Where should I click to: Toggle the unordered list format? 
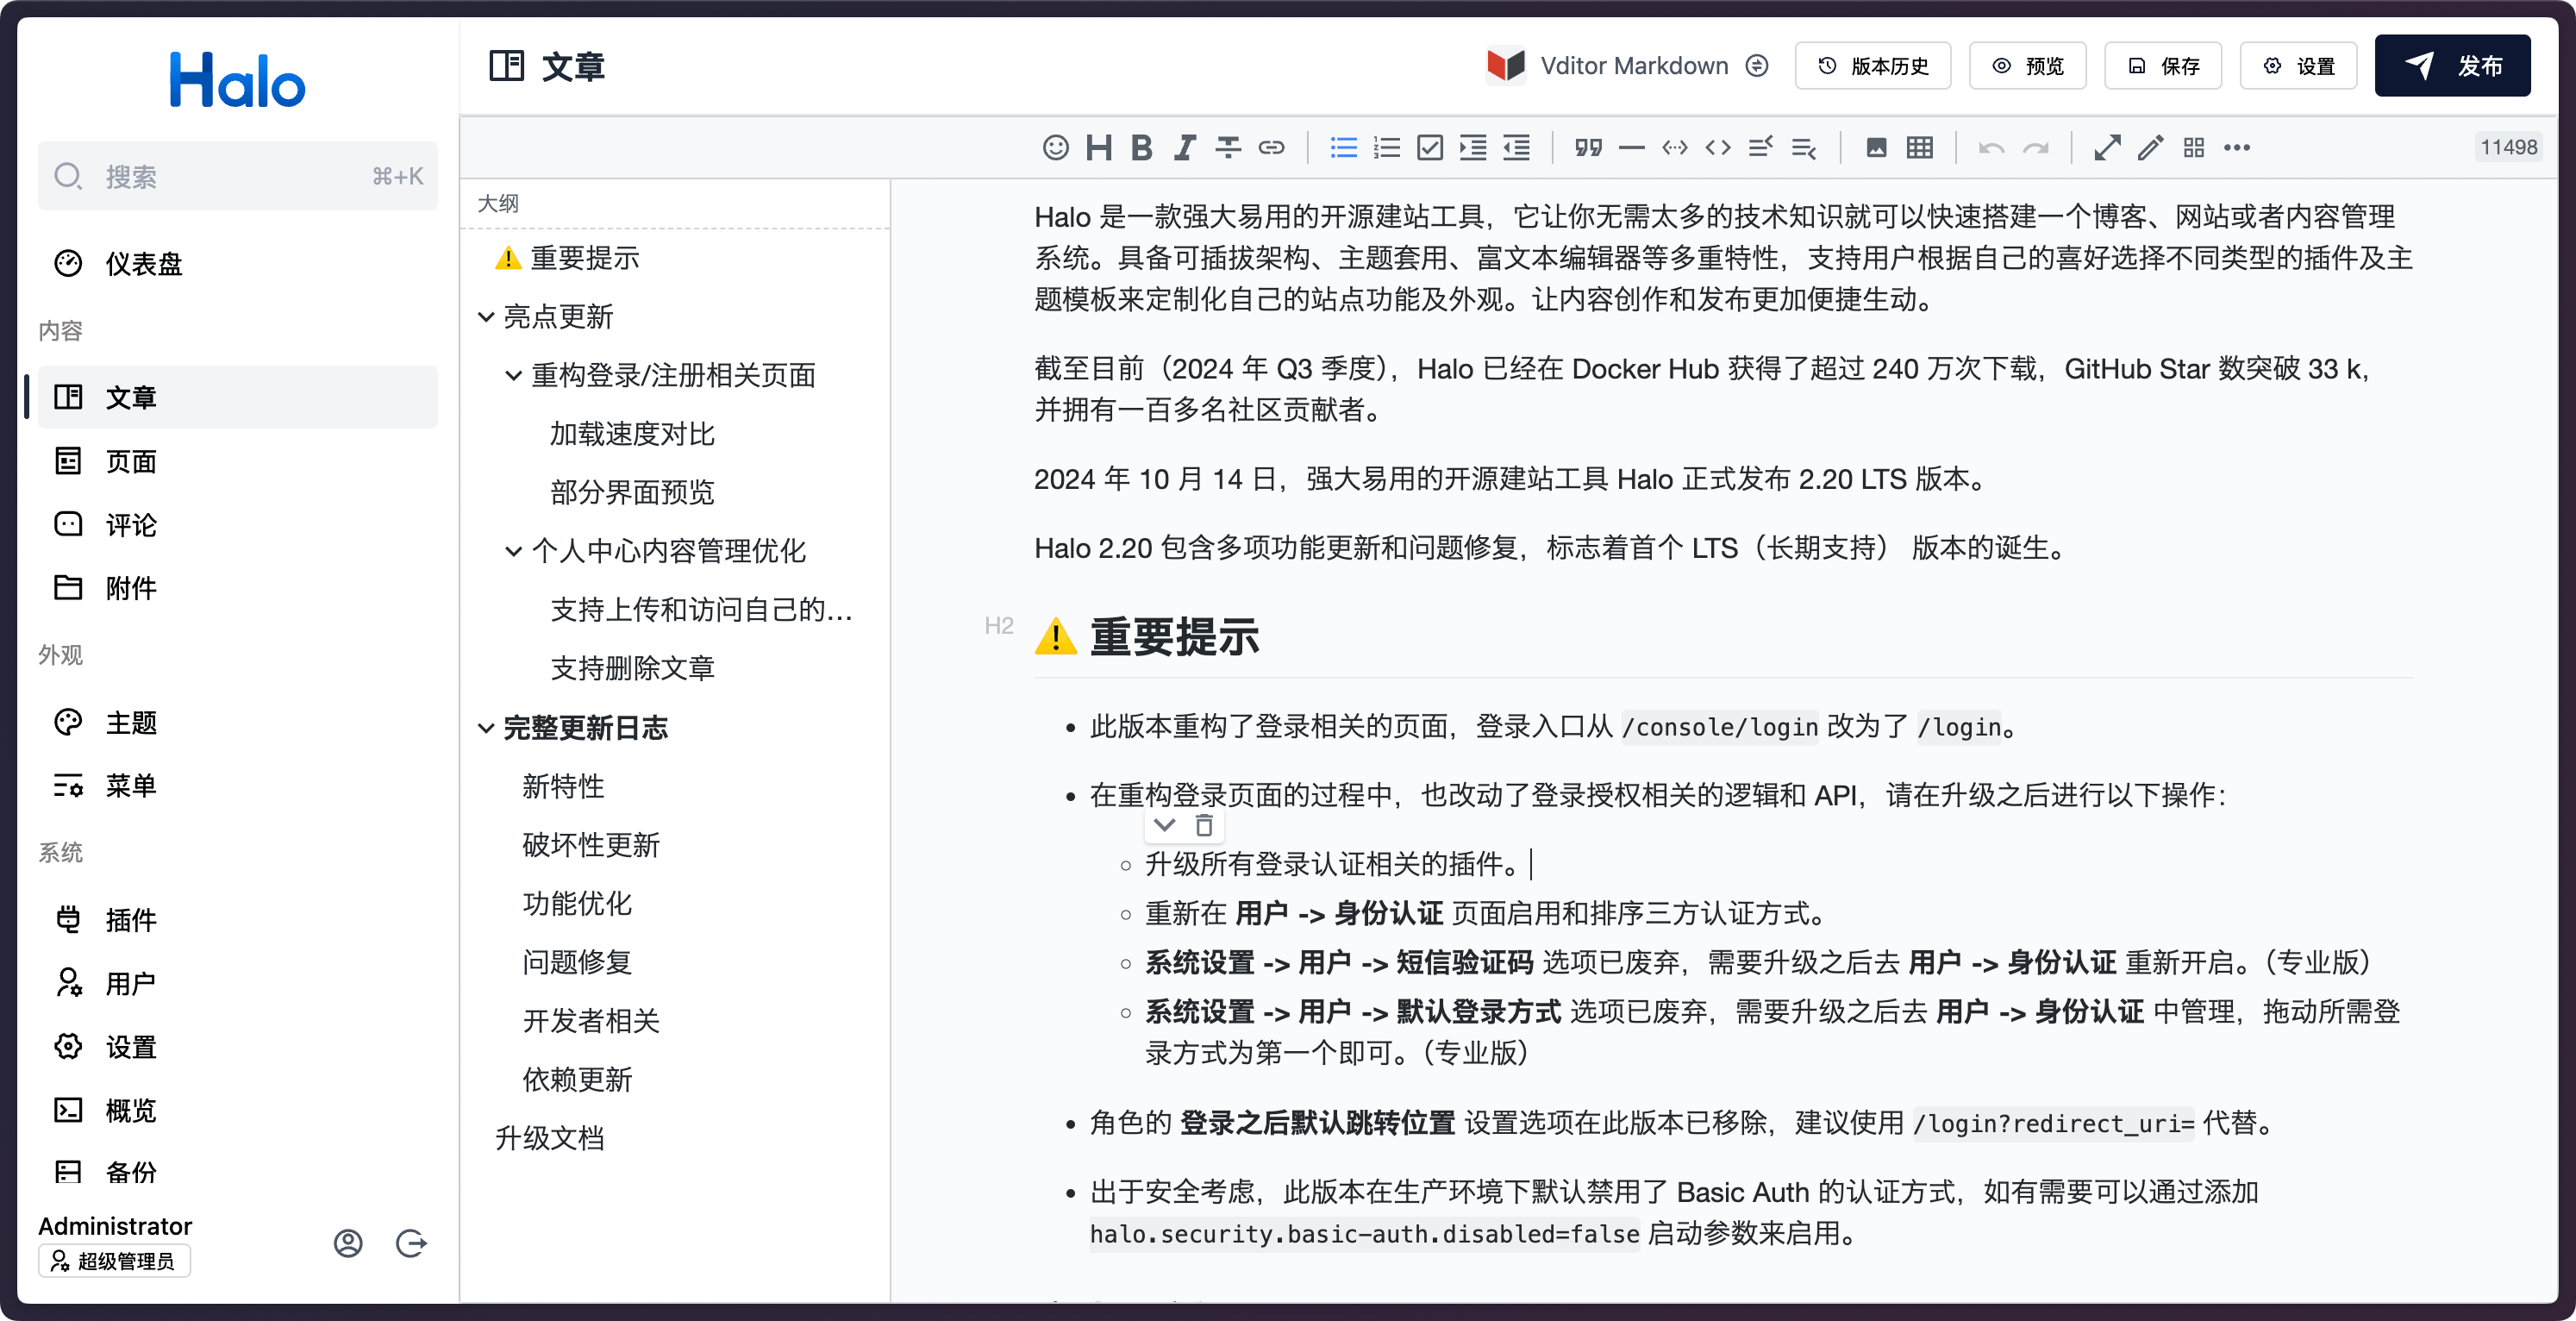tap(1343, 148)
